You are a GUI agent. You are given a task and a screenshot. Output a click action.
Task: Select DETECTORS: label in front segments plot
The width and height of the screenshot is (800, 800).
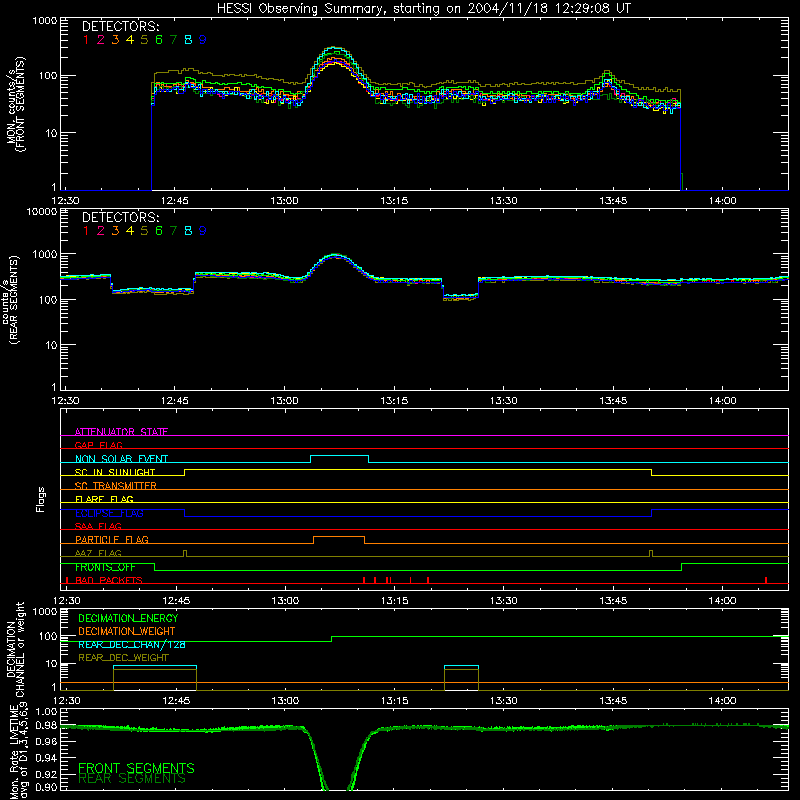tap(121, 26)
